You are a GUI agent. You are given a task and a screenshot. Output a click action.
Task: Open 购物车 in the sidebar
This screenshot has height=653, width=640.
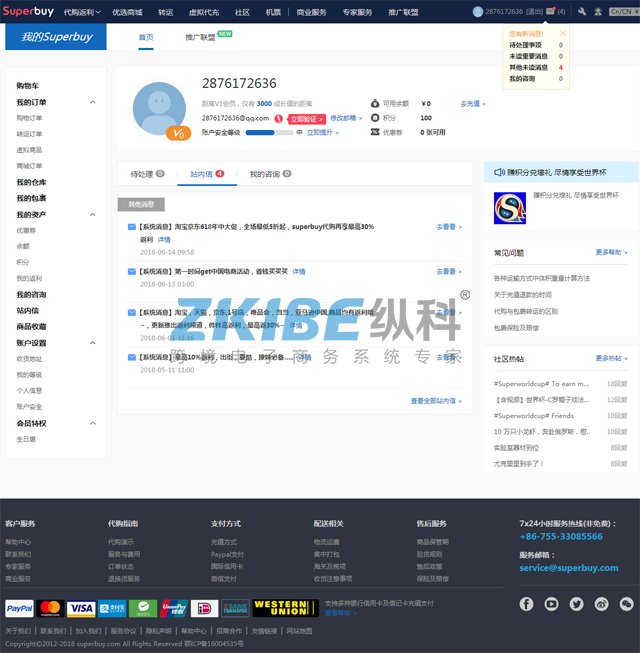click(x=27, y=86)
